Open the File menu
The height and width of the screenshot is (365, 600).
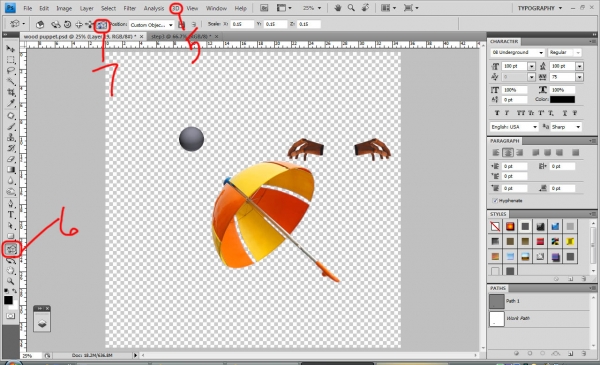pos(28,8)
